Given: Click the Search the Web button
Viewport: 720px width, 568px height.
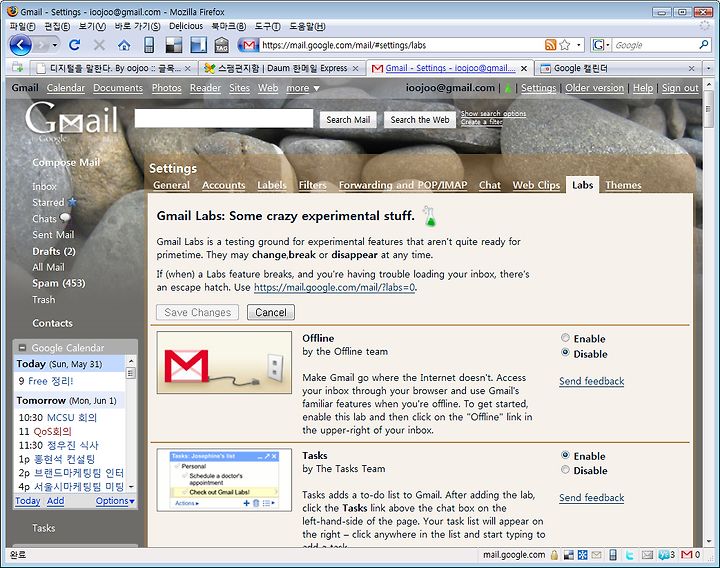Looking at the screenshot, I should click(420, 119).
